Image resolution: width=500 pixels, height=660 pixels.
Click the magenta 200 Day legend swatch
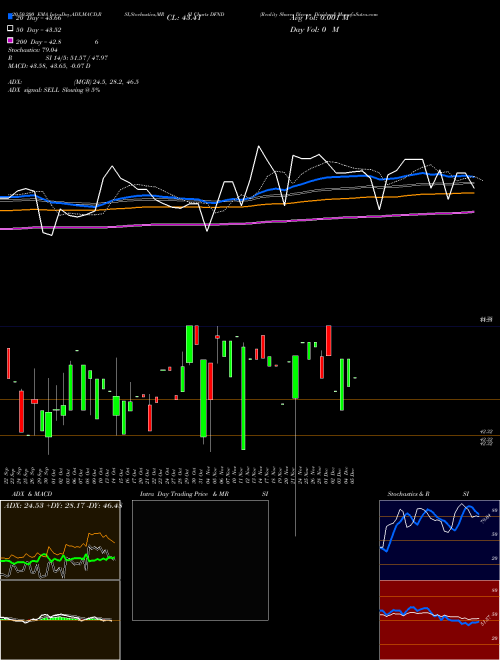click(10, 40)
